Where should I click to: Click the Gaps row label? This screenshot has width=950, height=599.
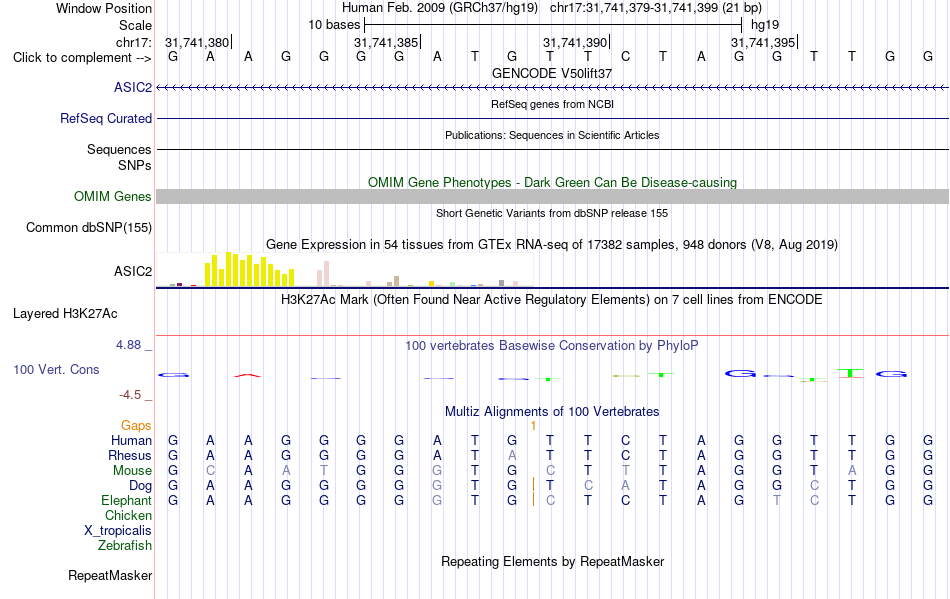[136, 426]
